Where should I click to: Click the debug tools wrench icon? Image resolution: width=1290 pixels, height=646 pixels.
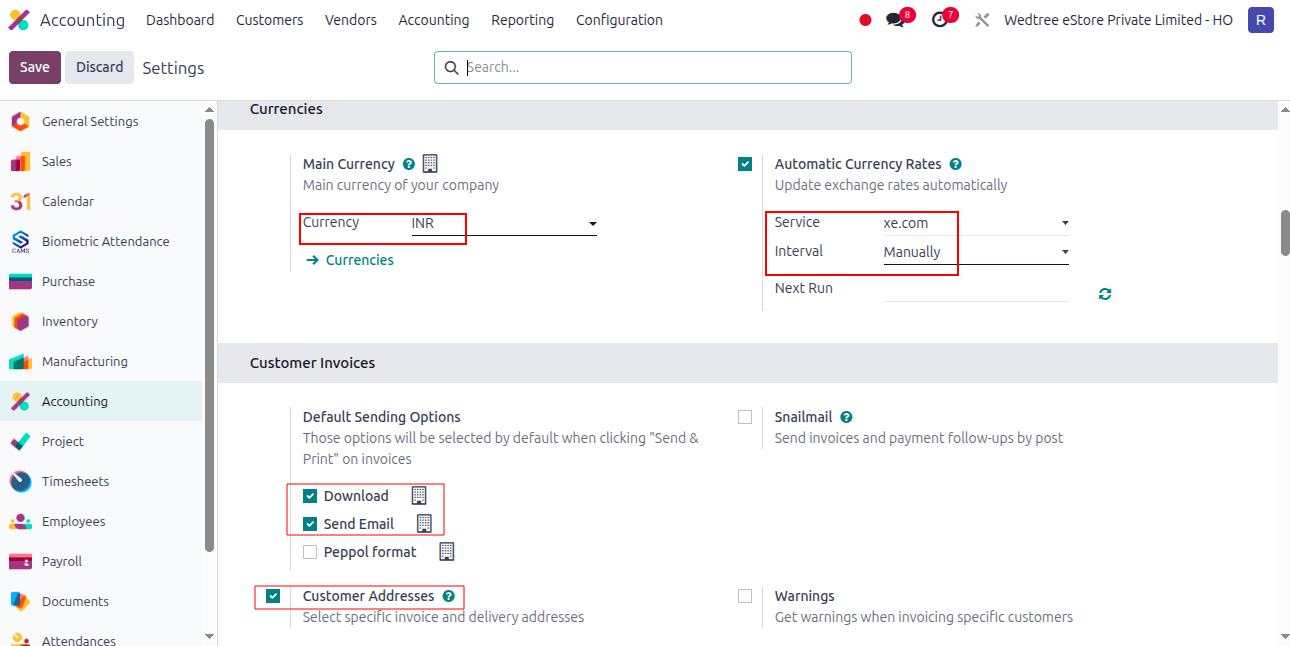(982, 20)
